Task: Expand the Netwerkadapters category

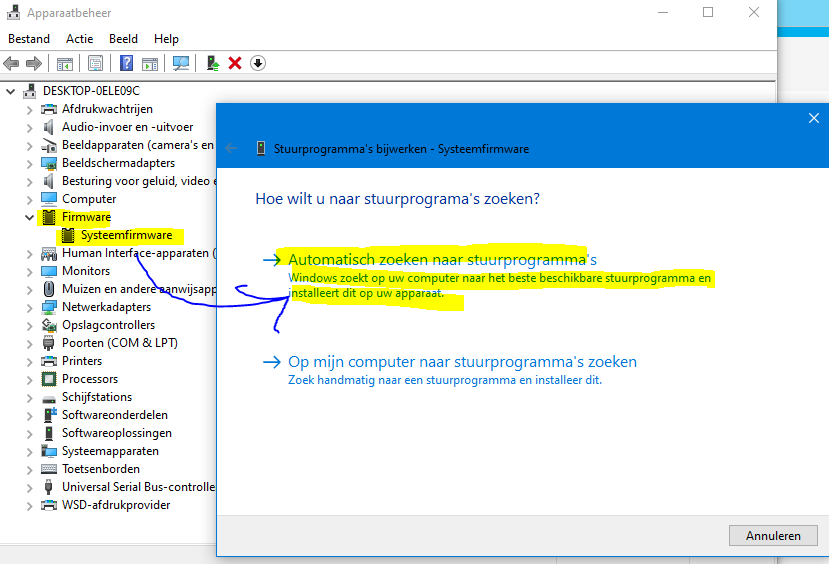Action: 27,307
